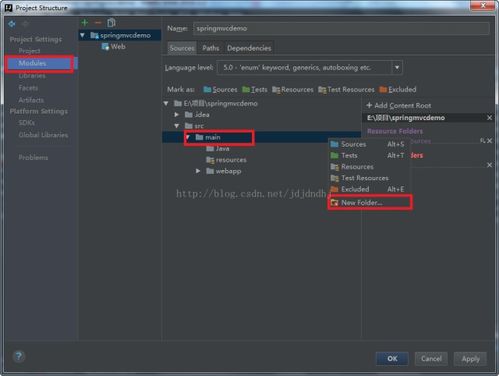
Task: Mark as Sources in the toolbar
Action: pyautogui.click(x=220, y=89)
